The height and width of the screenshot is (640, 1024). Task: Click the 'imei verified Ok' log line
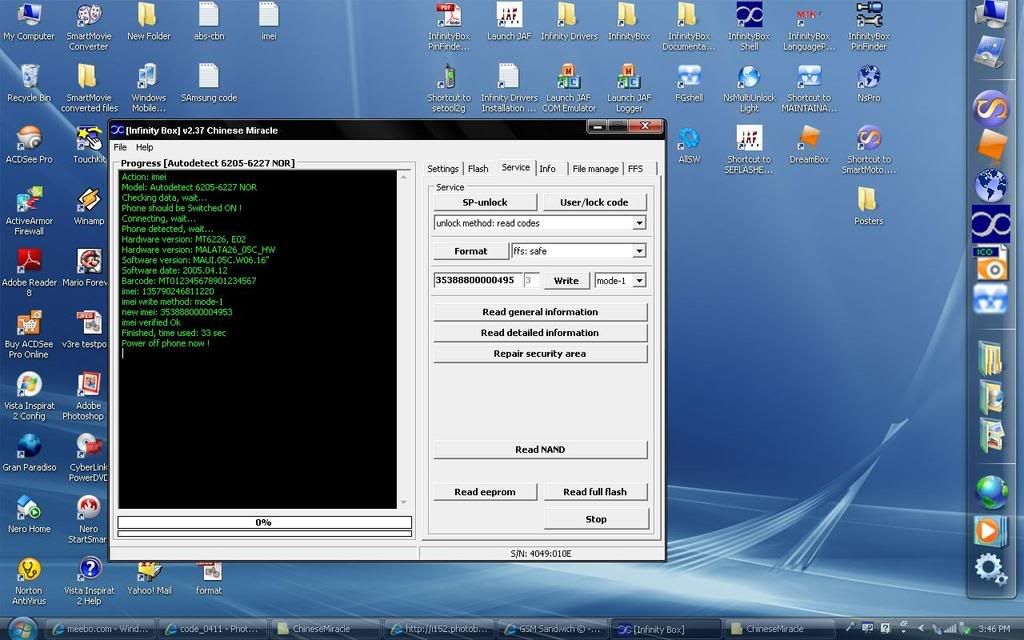152,323
